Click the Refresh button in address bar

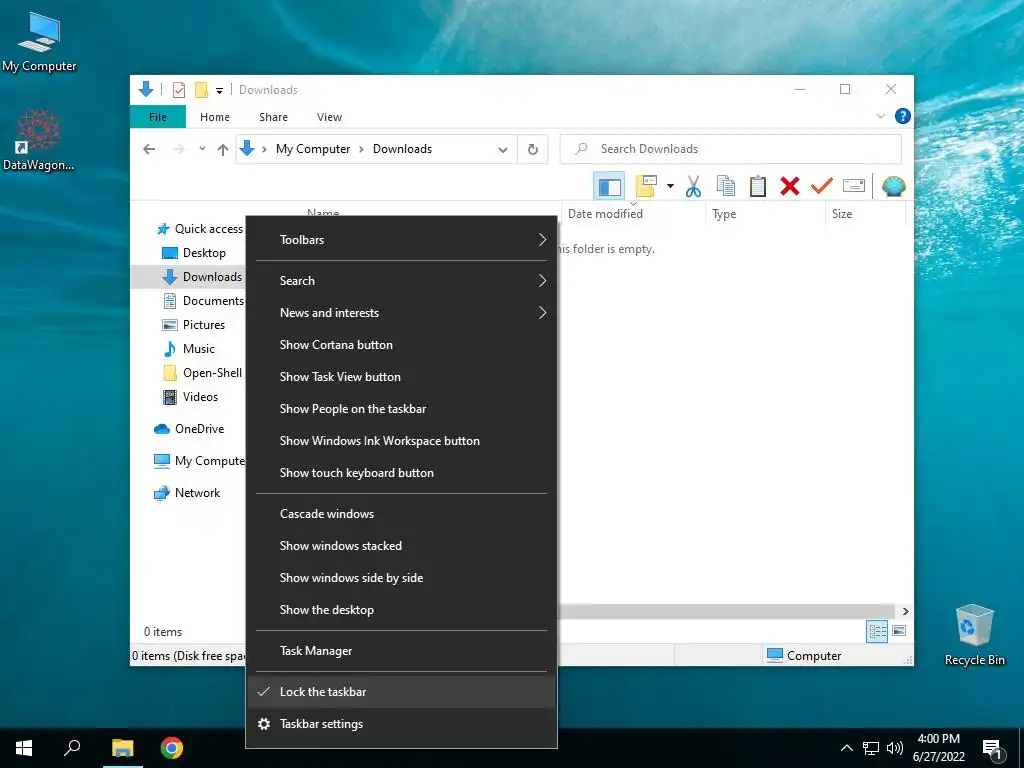[533, 150]
